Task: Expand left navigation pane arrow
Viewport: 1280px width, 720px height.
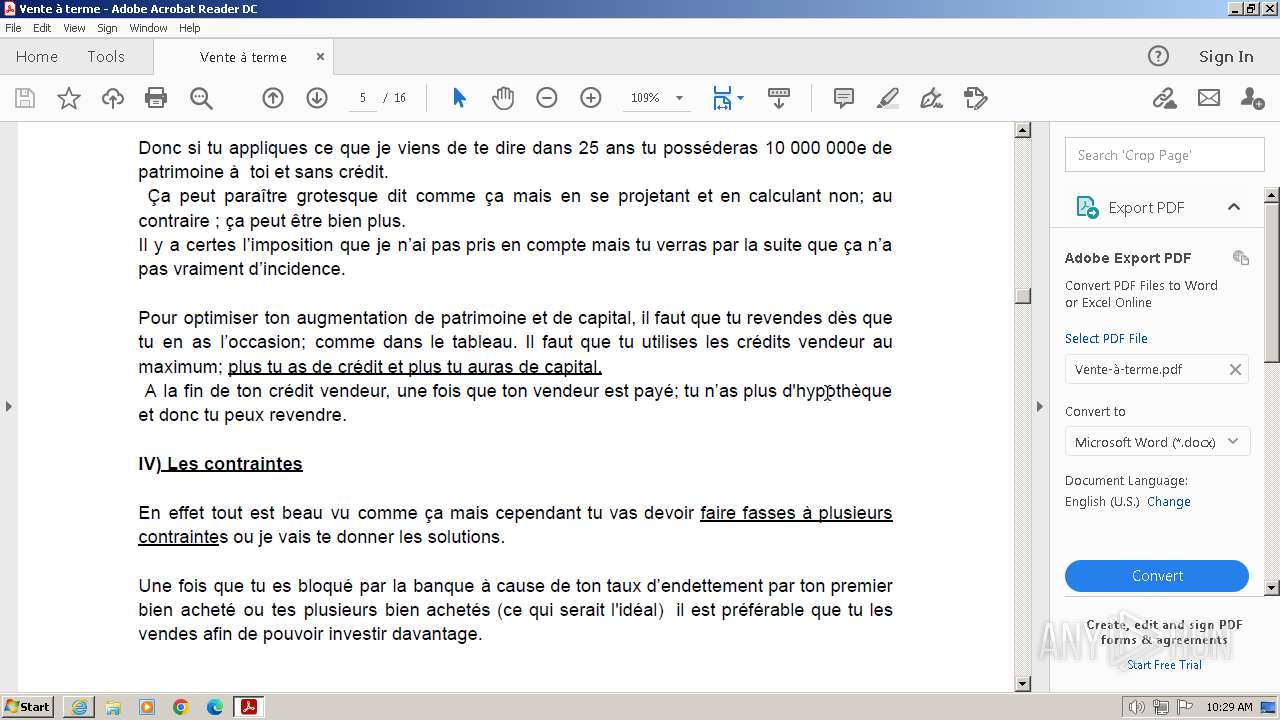Action: tap(9, 406)
